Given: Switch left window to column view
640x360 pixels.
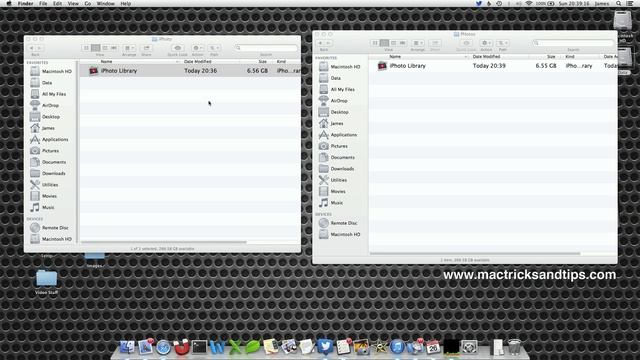Looking at the screenshot, I should (x=105, y=48).
